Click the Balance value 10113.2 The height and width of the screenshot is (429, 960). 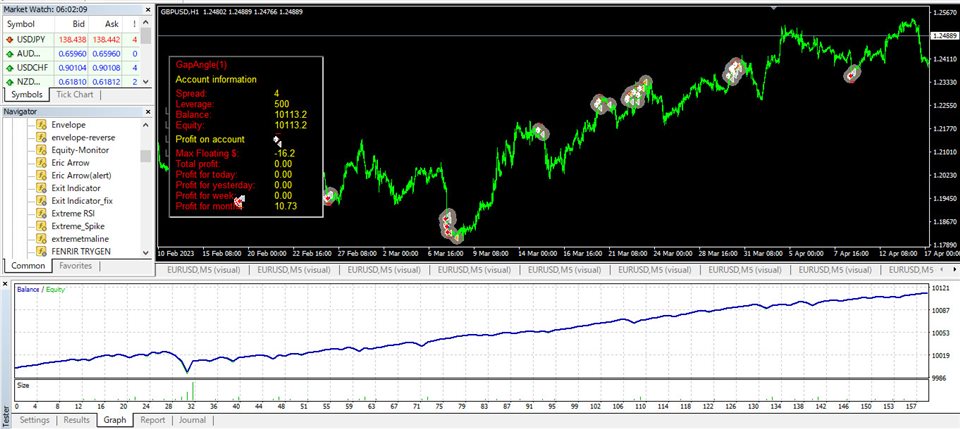pos(291,114)
